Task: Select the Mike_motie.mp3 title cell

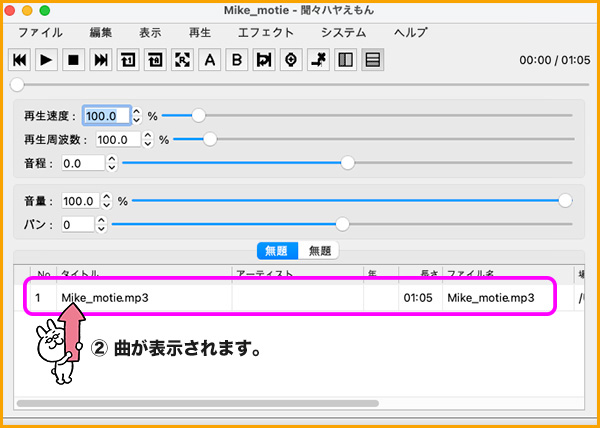Action: pos(144,297)
